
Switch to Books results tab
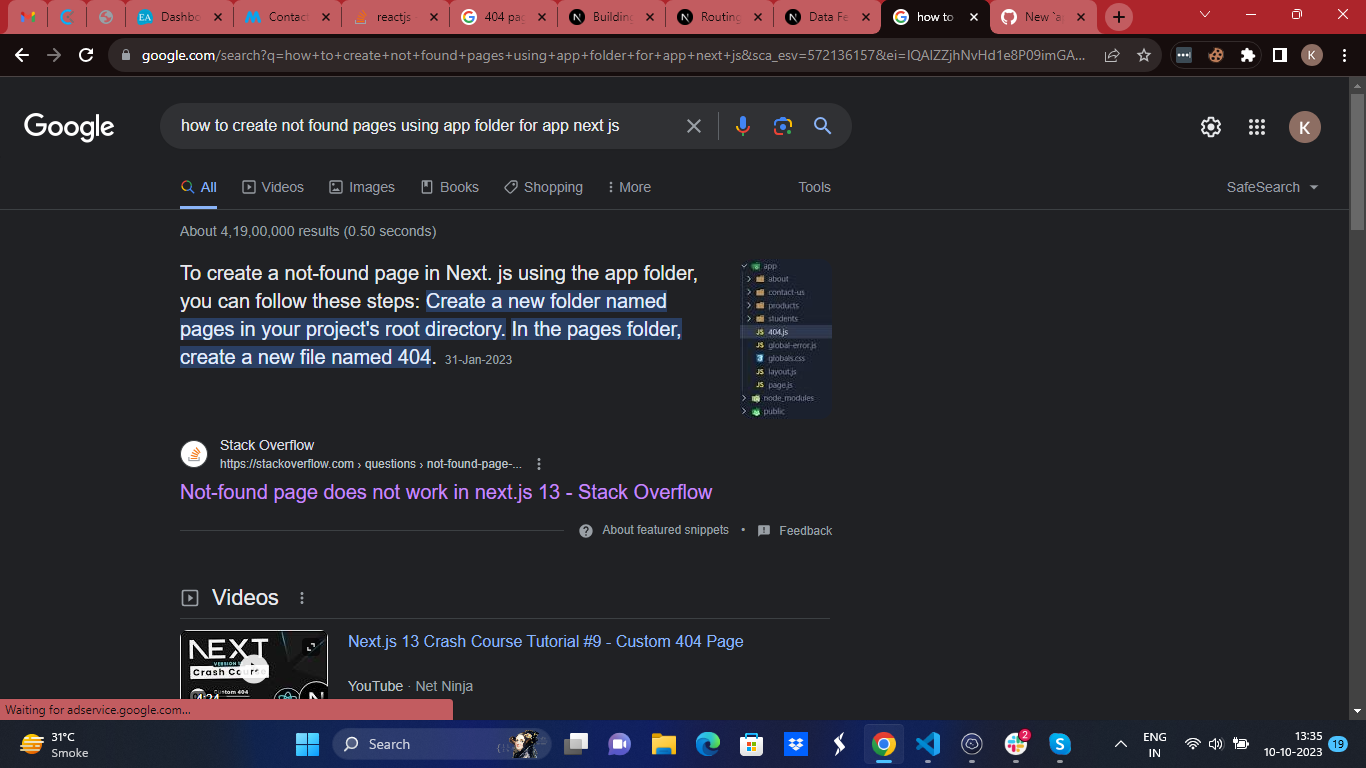(449, 187)
